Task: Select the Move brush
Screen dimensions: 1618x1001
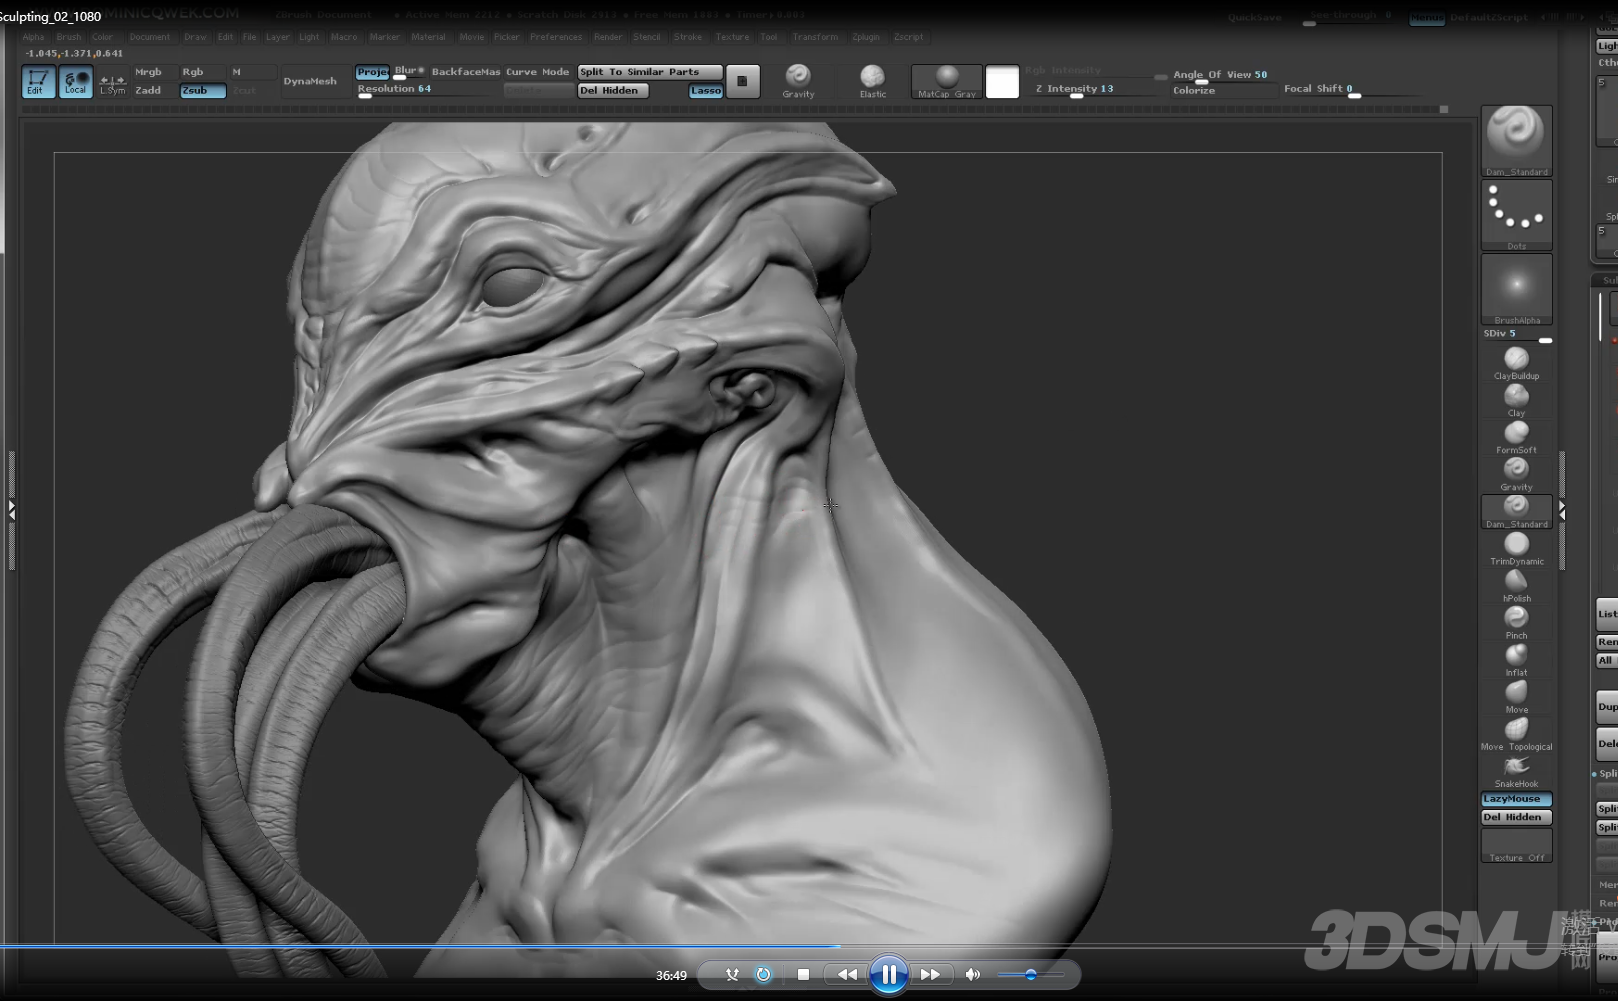Action: pos(1516,696)
